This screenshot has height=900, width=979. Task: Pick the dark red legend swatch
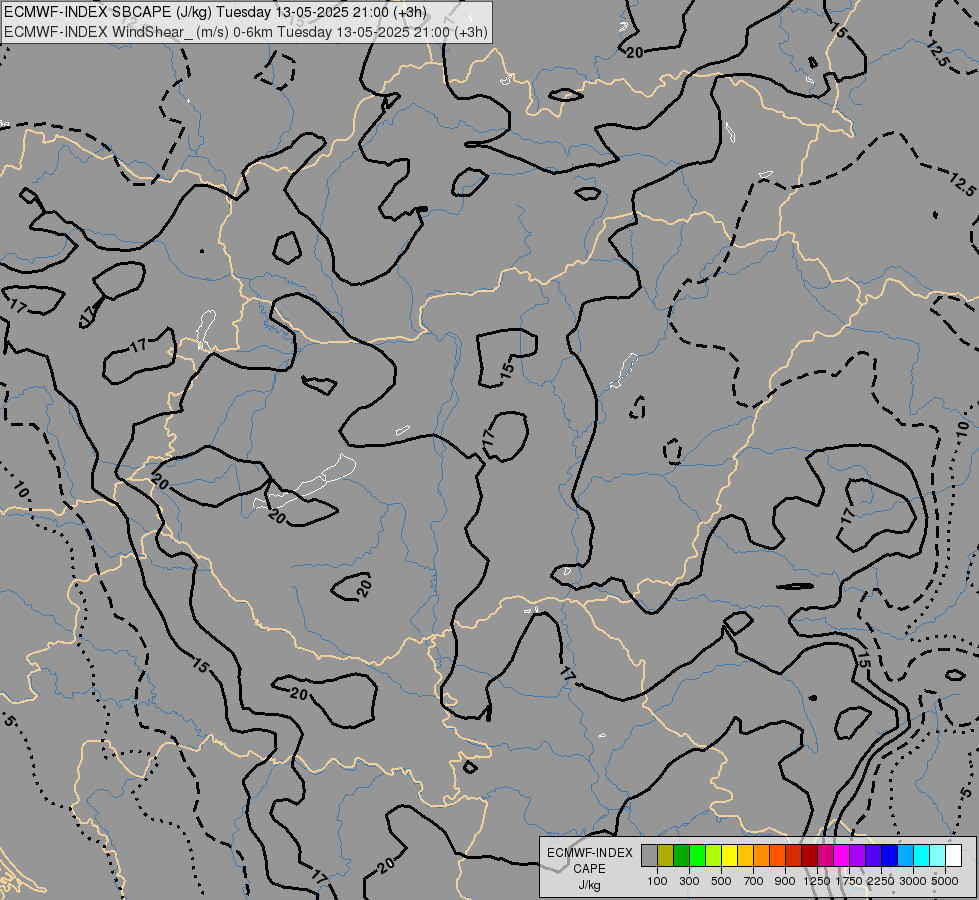click(x=810, y=855)
